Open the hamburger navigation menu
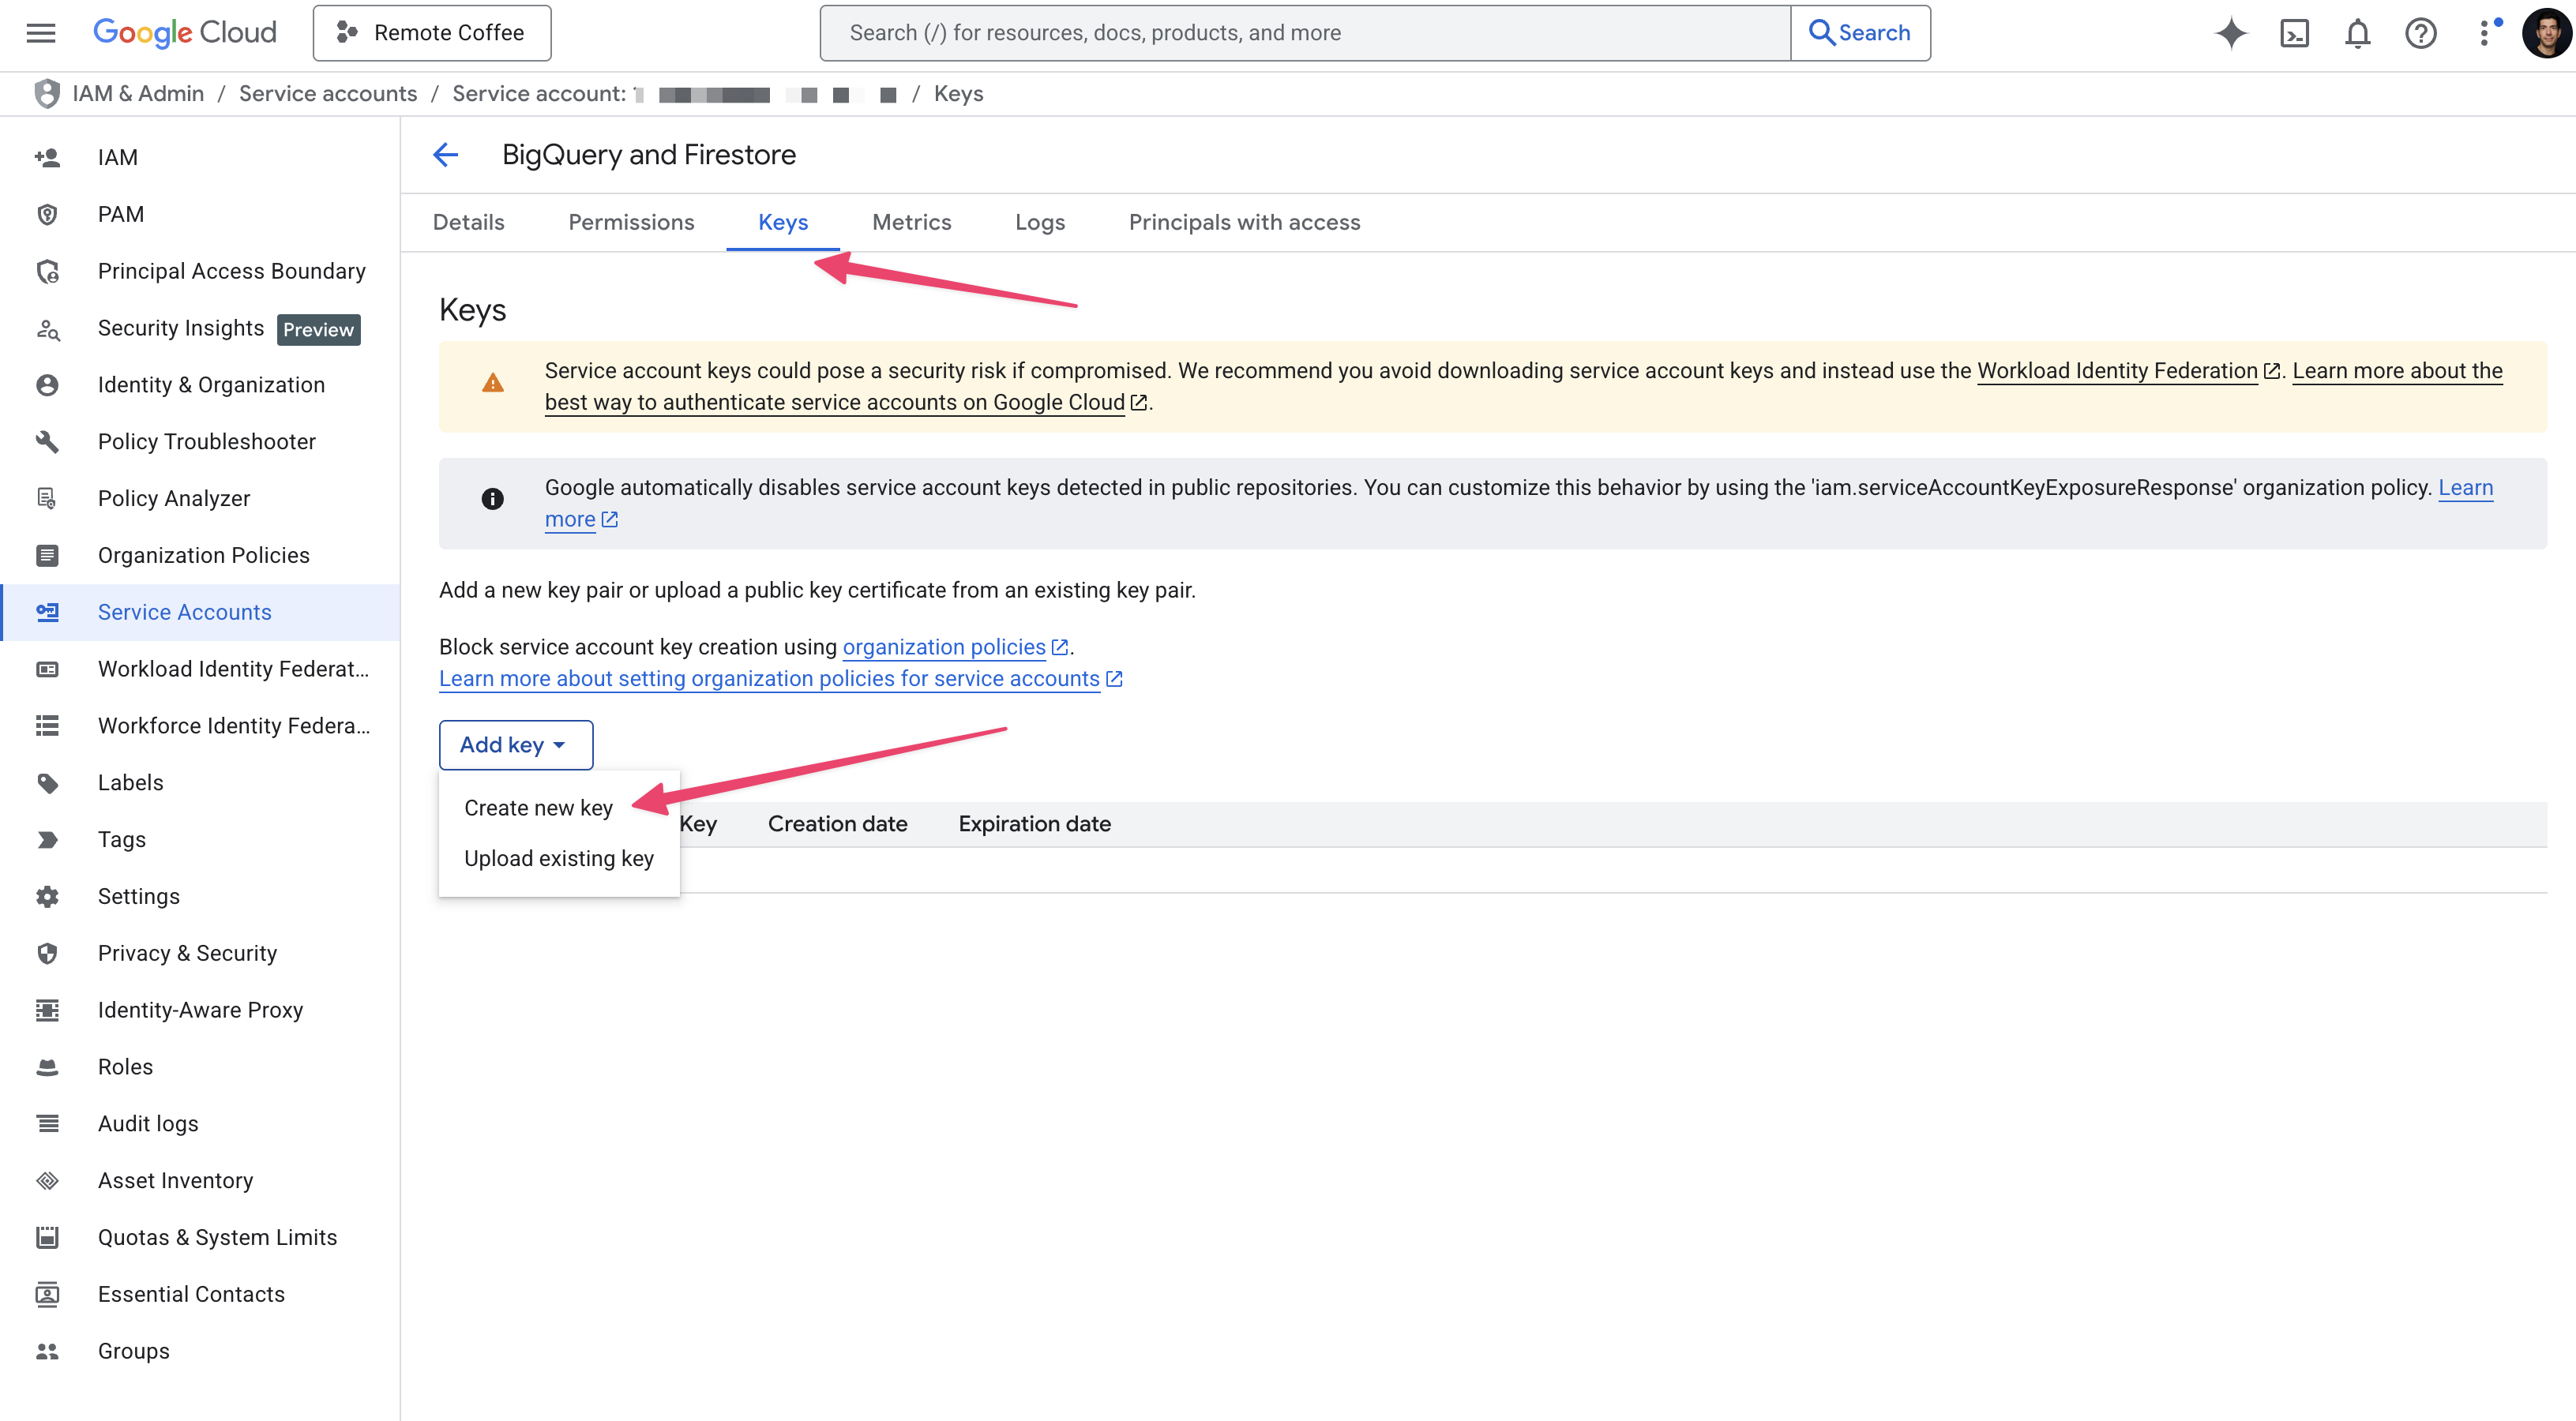The image size is (2576, 1421). [41, 33]
